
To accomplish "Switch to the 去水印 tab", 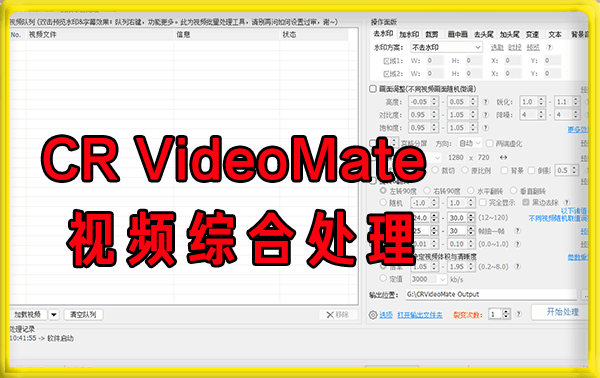I will [383, 34].
